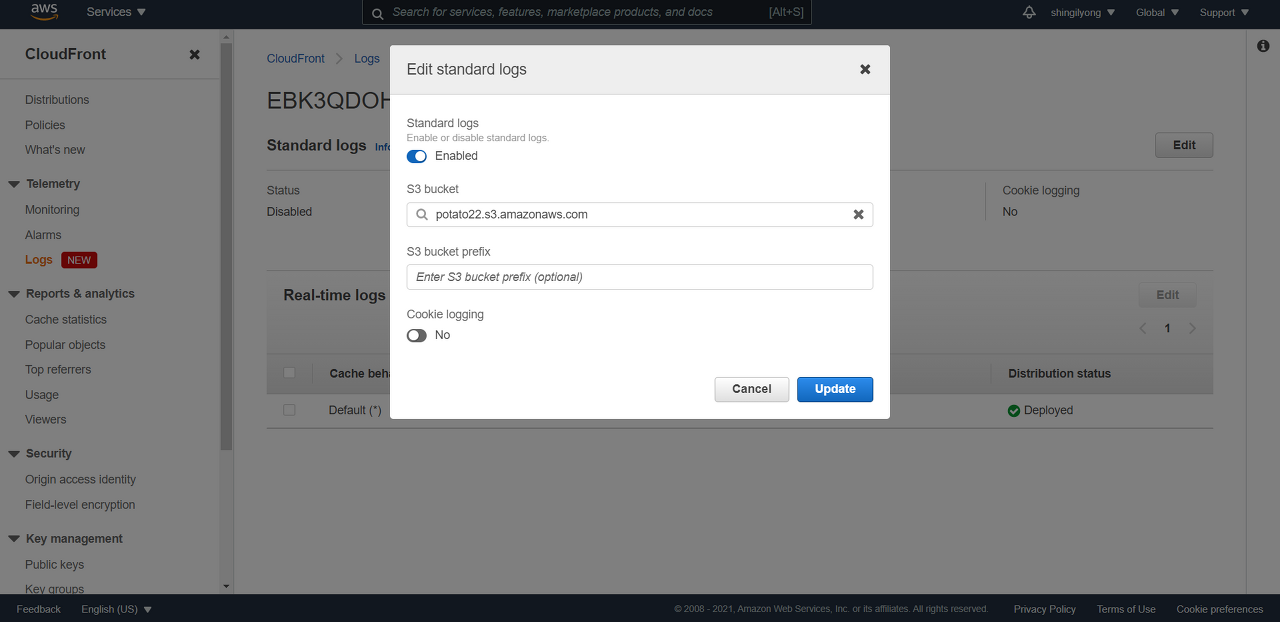Open Viewers in the sidebar
This screenshot has height=622, width=1280.
[x=46, y=420]
